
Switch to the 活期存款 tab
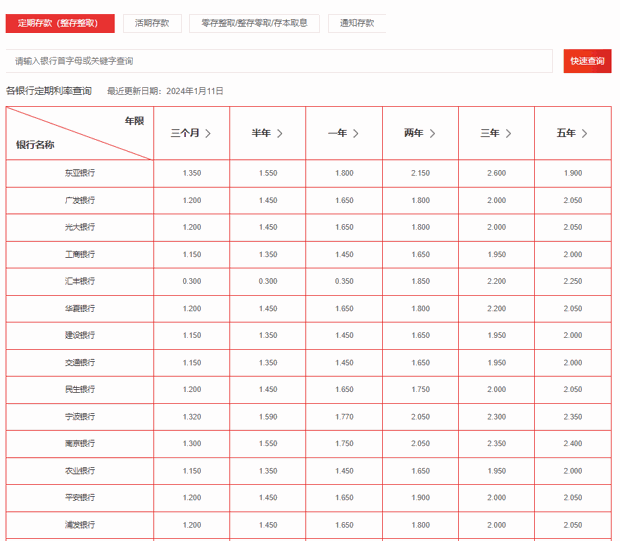coord(152,23)
